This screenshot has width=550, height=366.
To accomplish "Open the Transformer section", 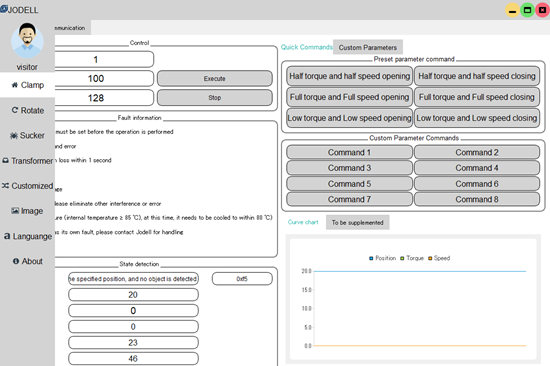I will [27, 161].
